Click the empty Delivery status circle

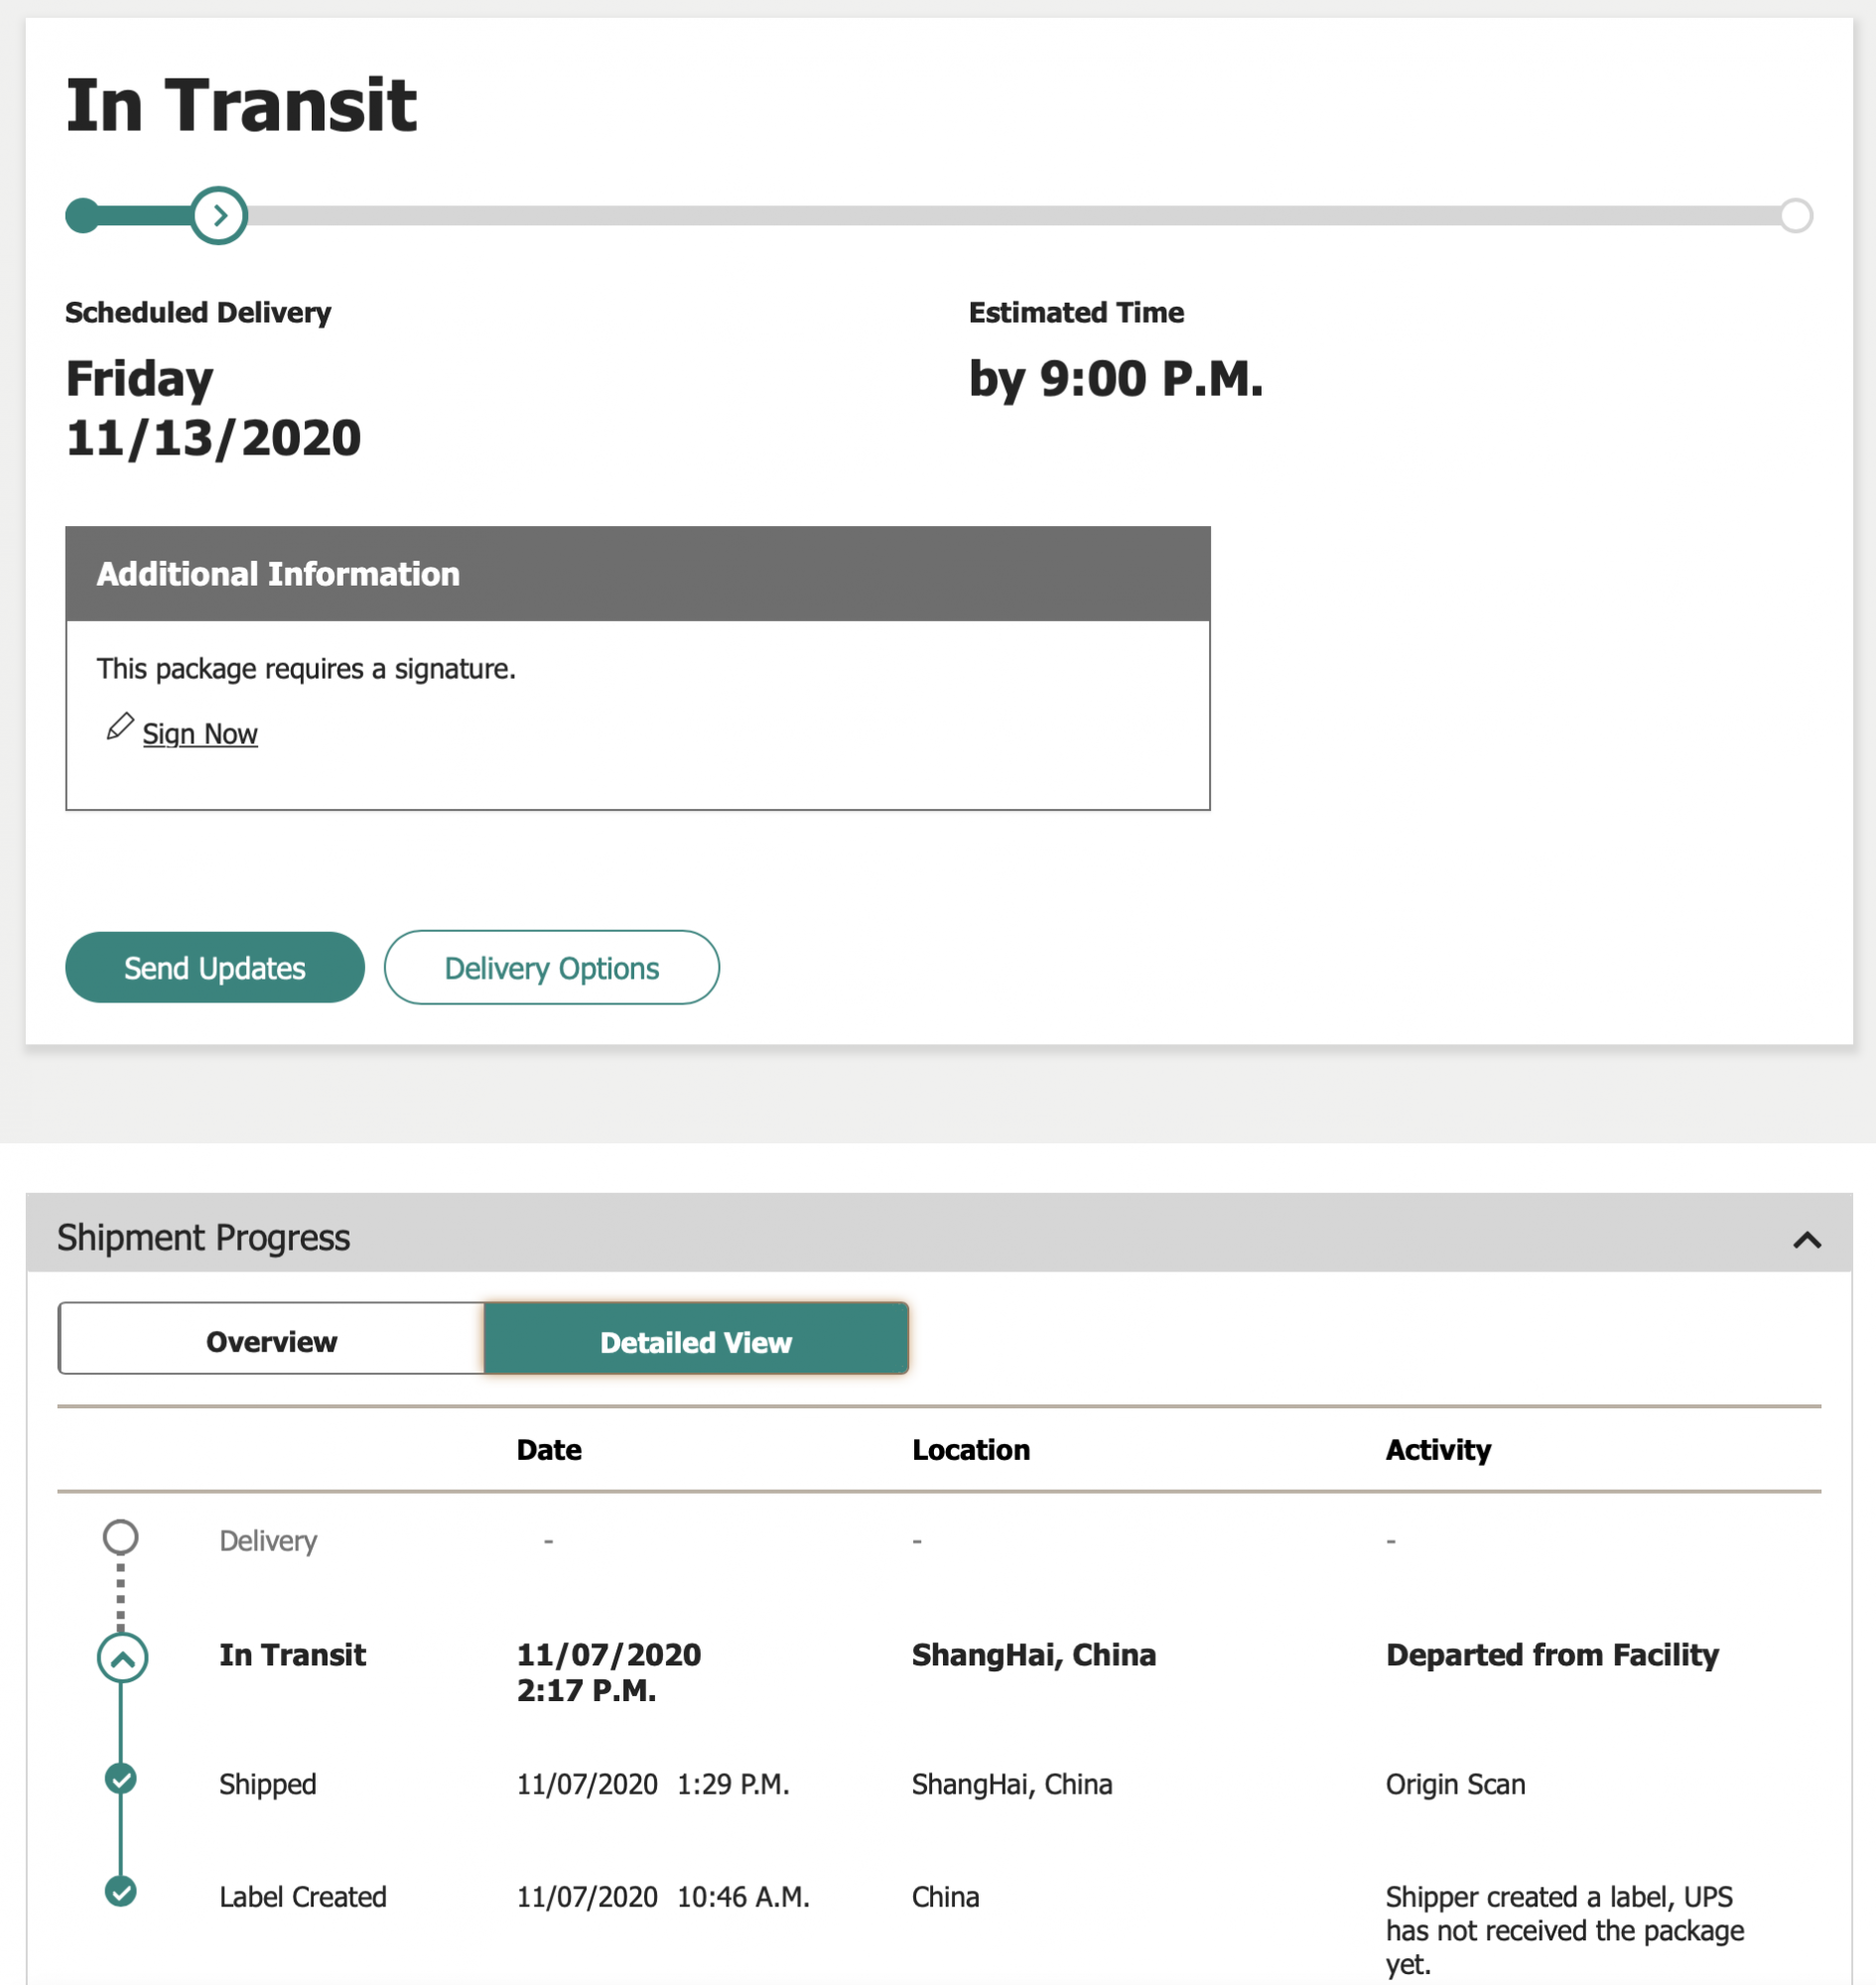121,1537
